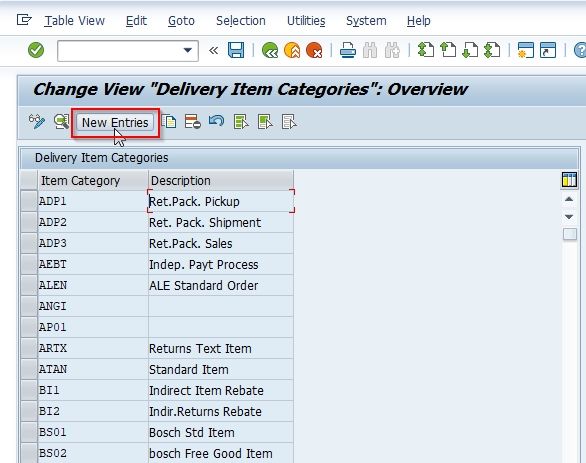This screenshot has height=463, width=586.
Task: Click the Copy As icon beside New Entries
Action: (x=169, y=122)
